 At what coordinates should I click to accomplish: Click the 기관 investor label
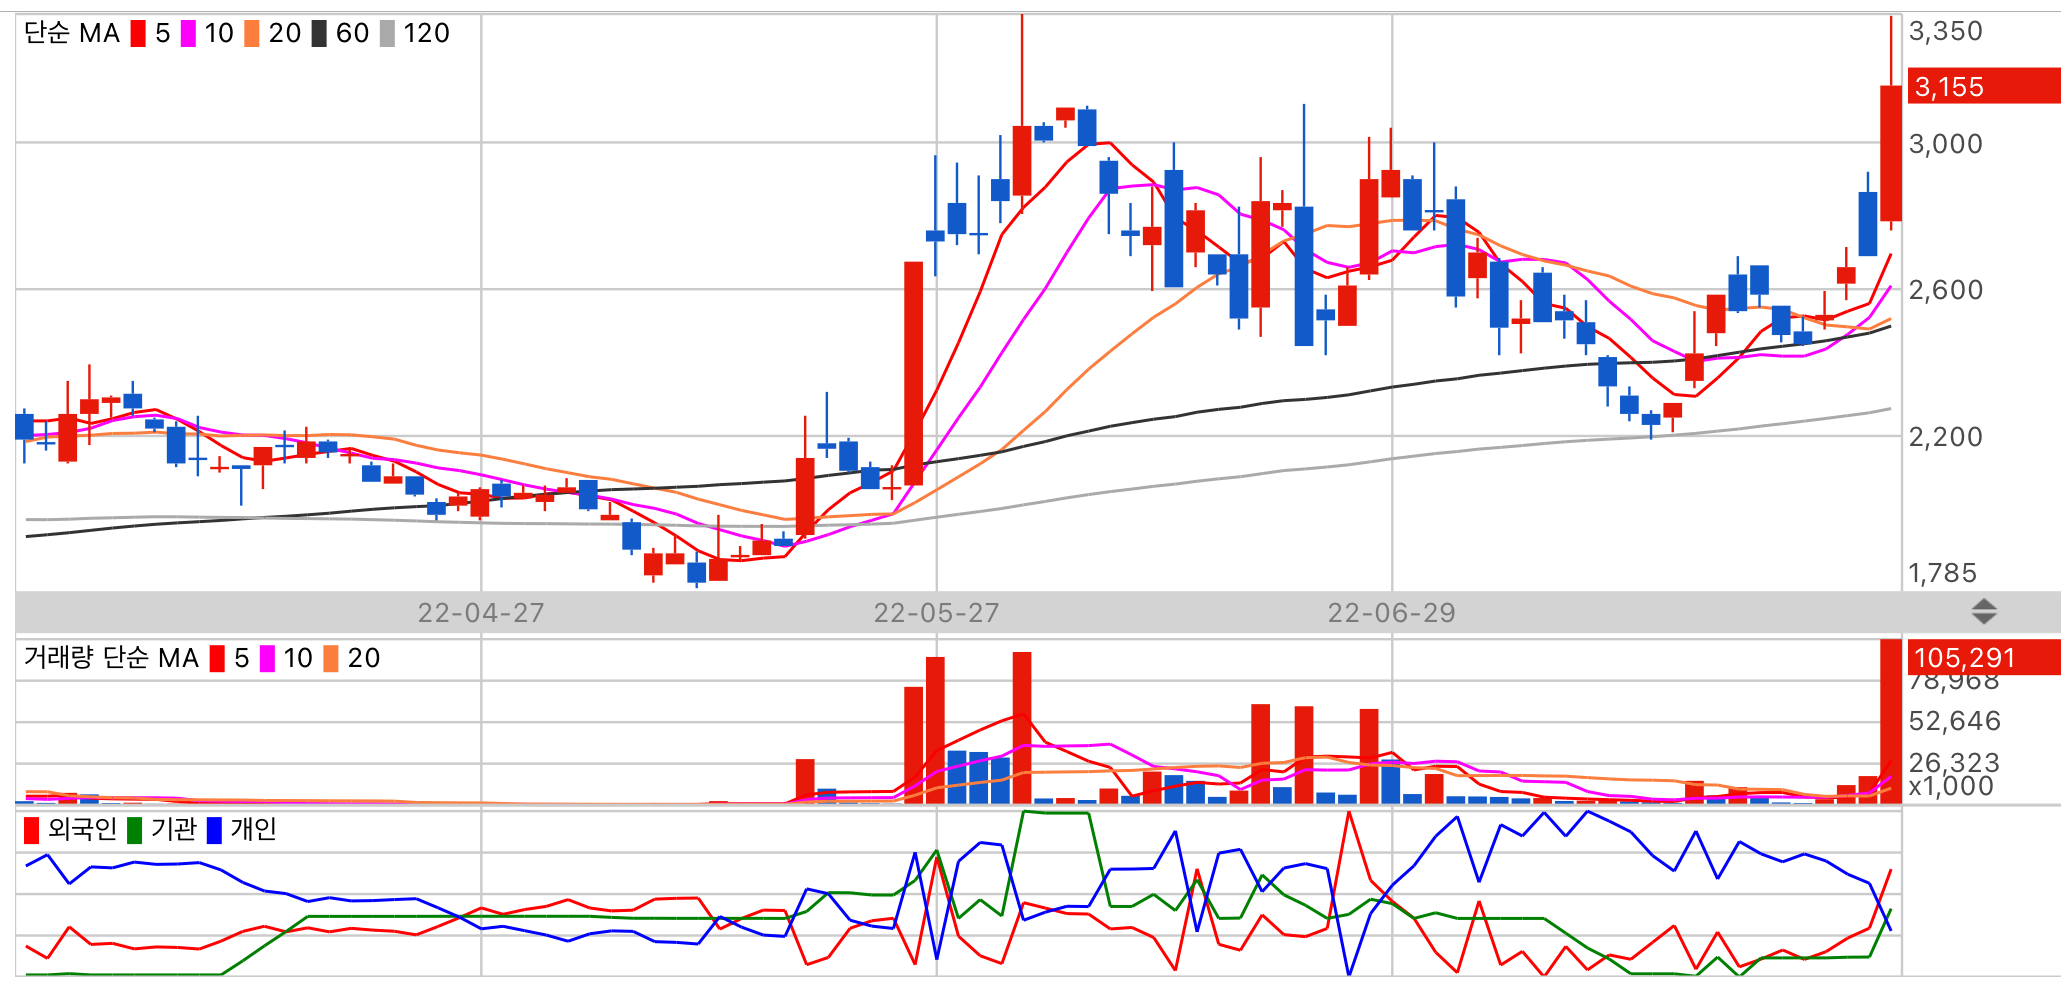coord(174,829)
